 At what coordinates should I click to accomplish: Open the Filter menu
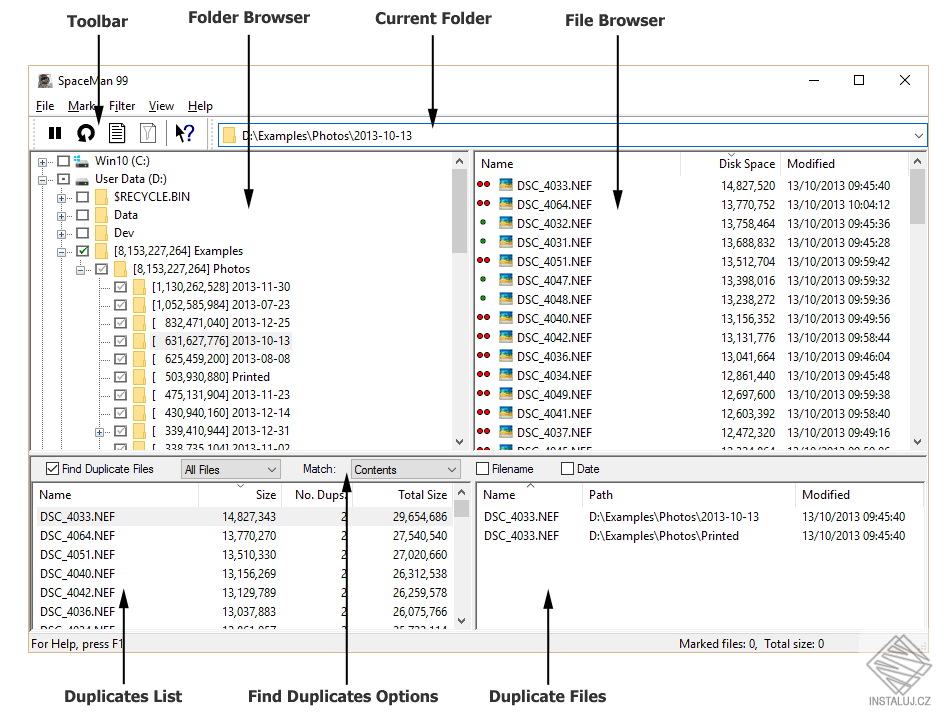122,106
